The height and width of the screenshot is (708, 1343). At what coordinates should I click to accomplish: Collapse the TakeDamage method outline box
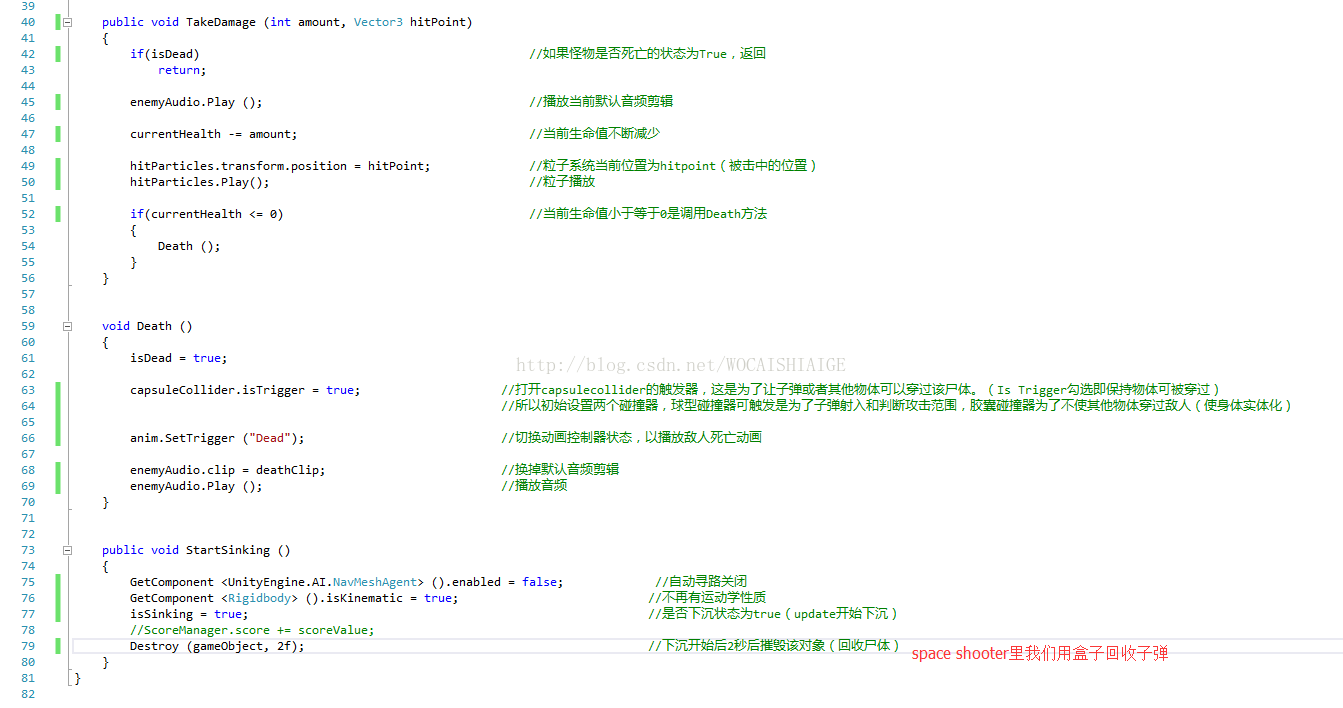coord(67,22)
